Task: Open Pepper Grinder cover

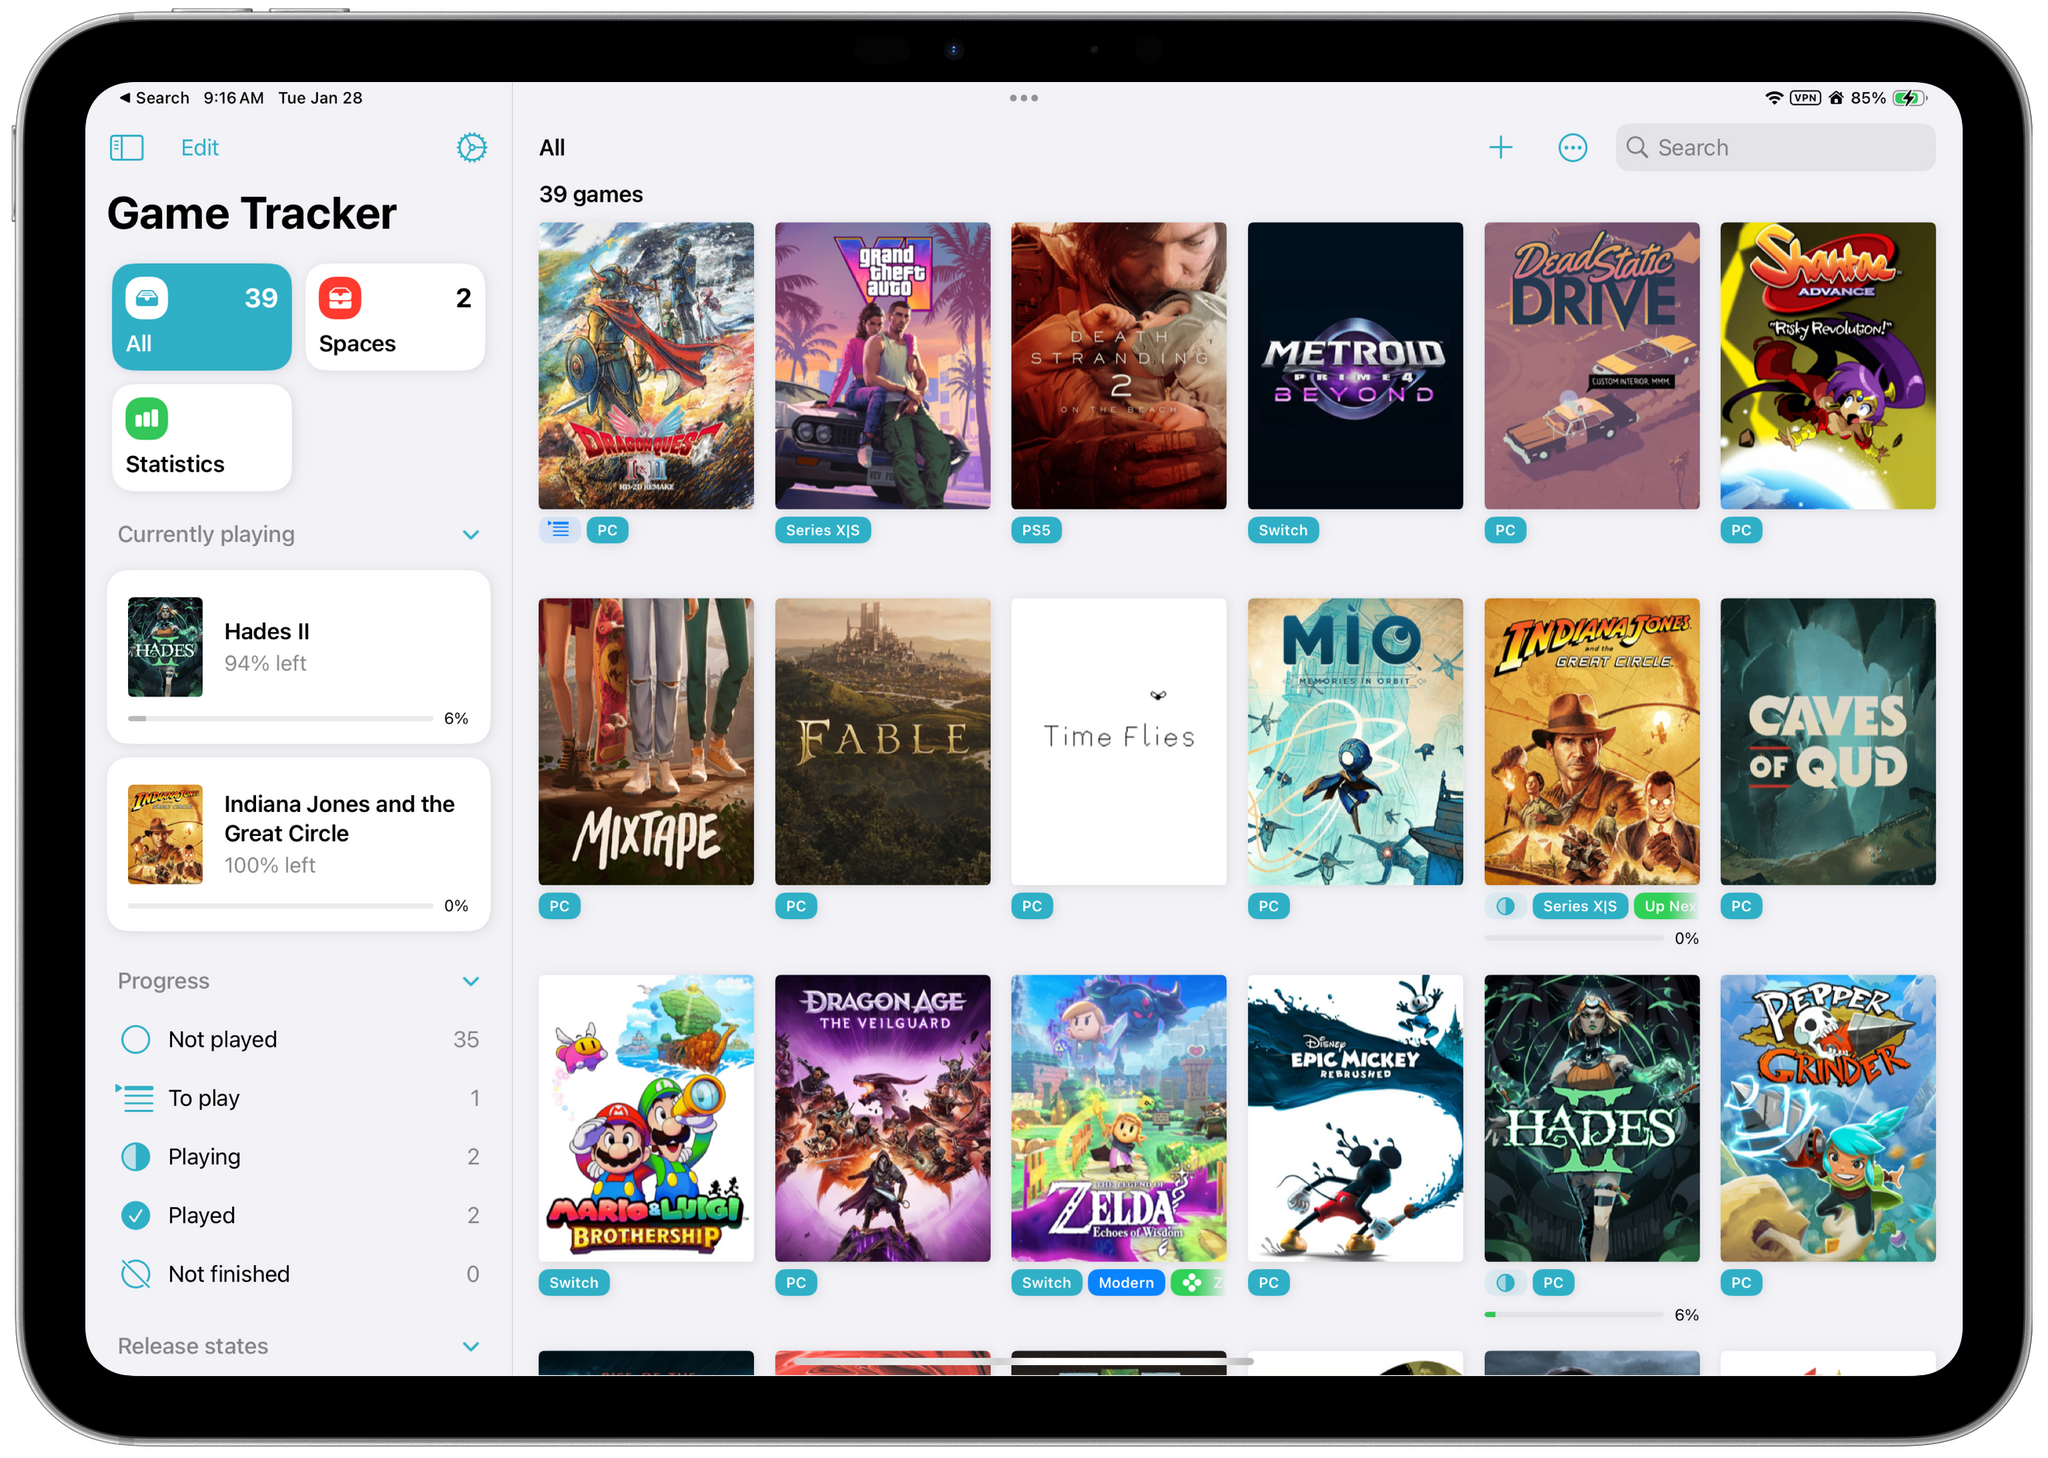Action: [x=1828, y=1118]
